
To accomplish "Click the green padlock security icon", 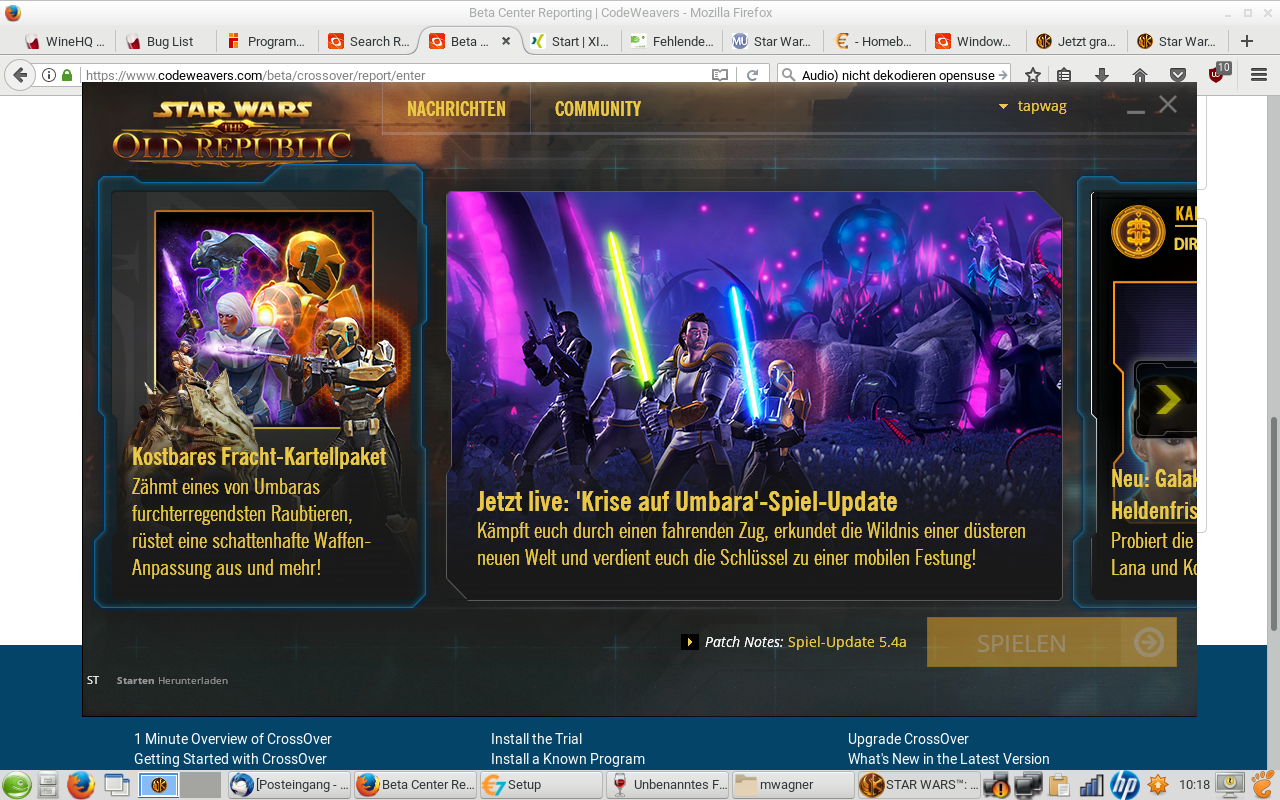I will (67, 75).
